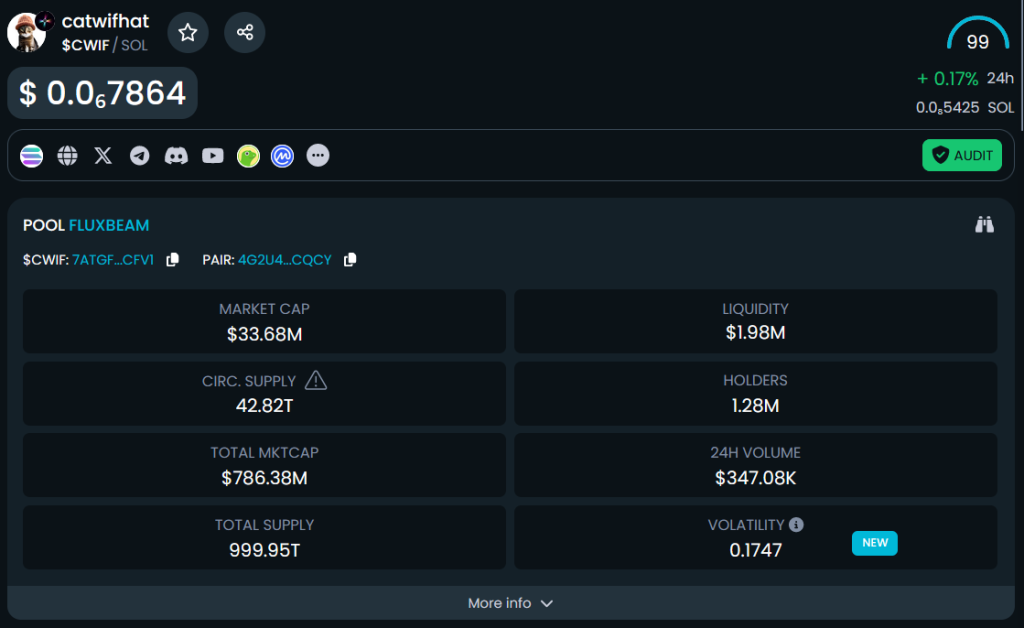Click the + 0.17% 24h change

click(965, 79)
